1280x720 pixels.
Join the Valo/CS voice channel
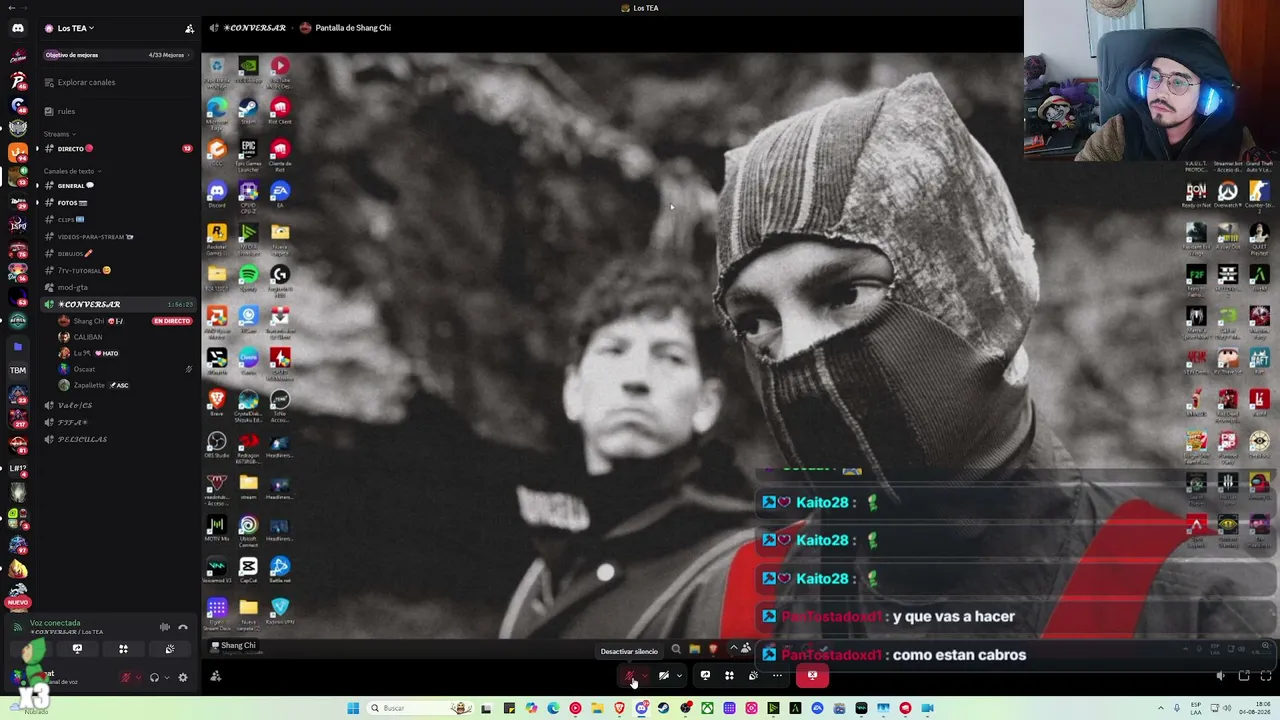[117, 406]
